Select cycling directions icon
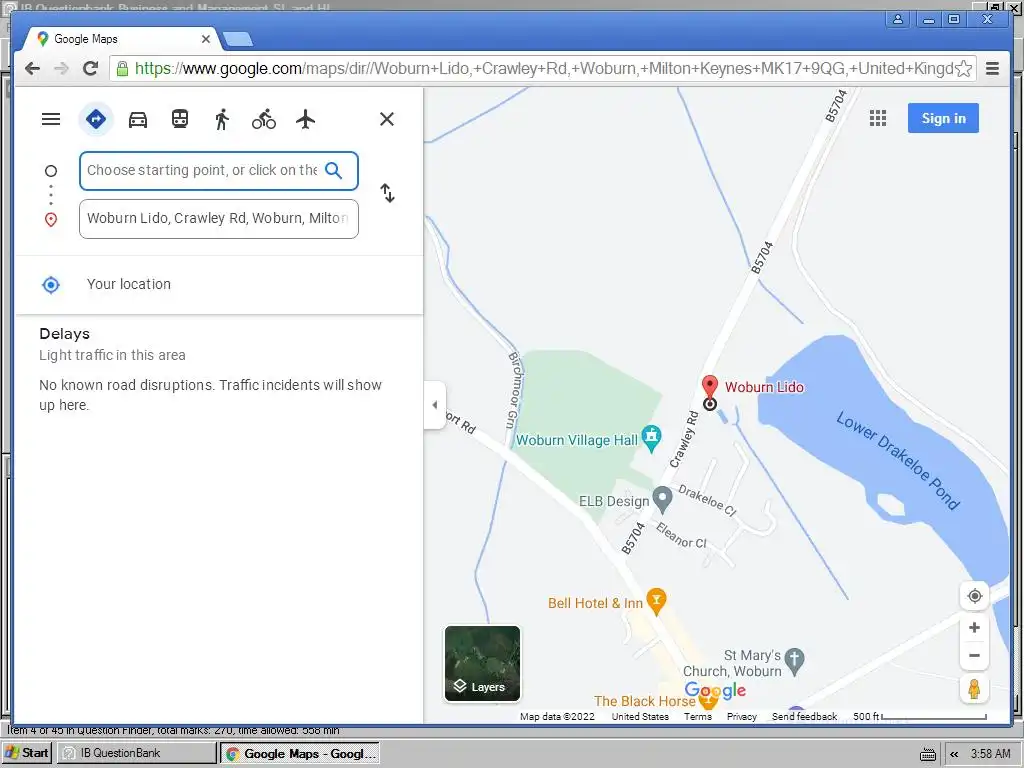The height and width of the screenshot is (768, 1024). pyautogui.click(x=264, y=120)
